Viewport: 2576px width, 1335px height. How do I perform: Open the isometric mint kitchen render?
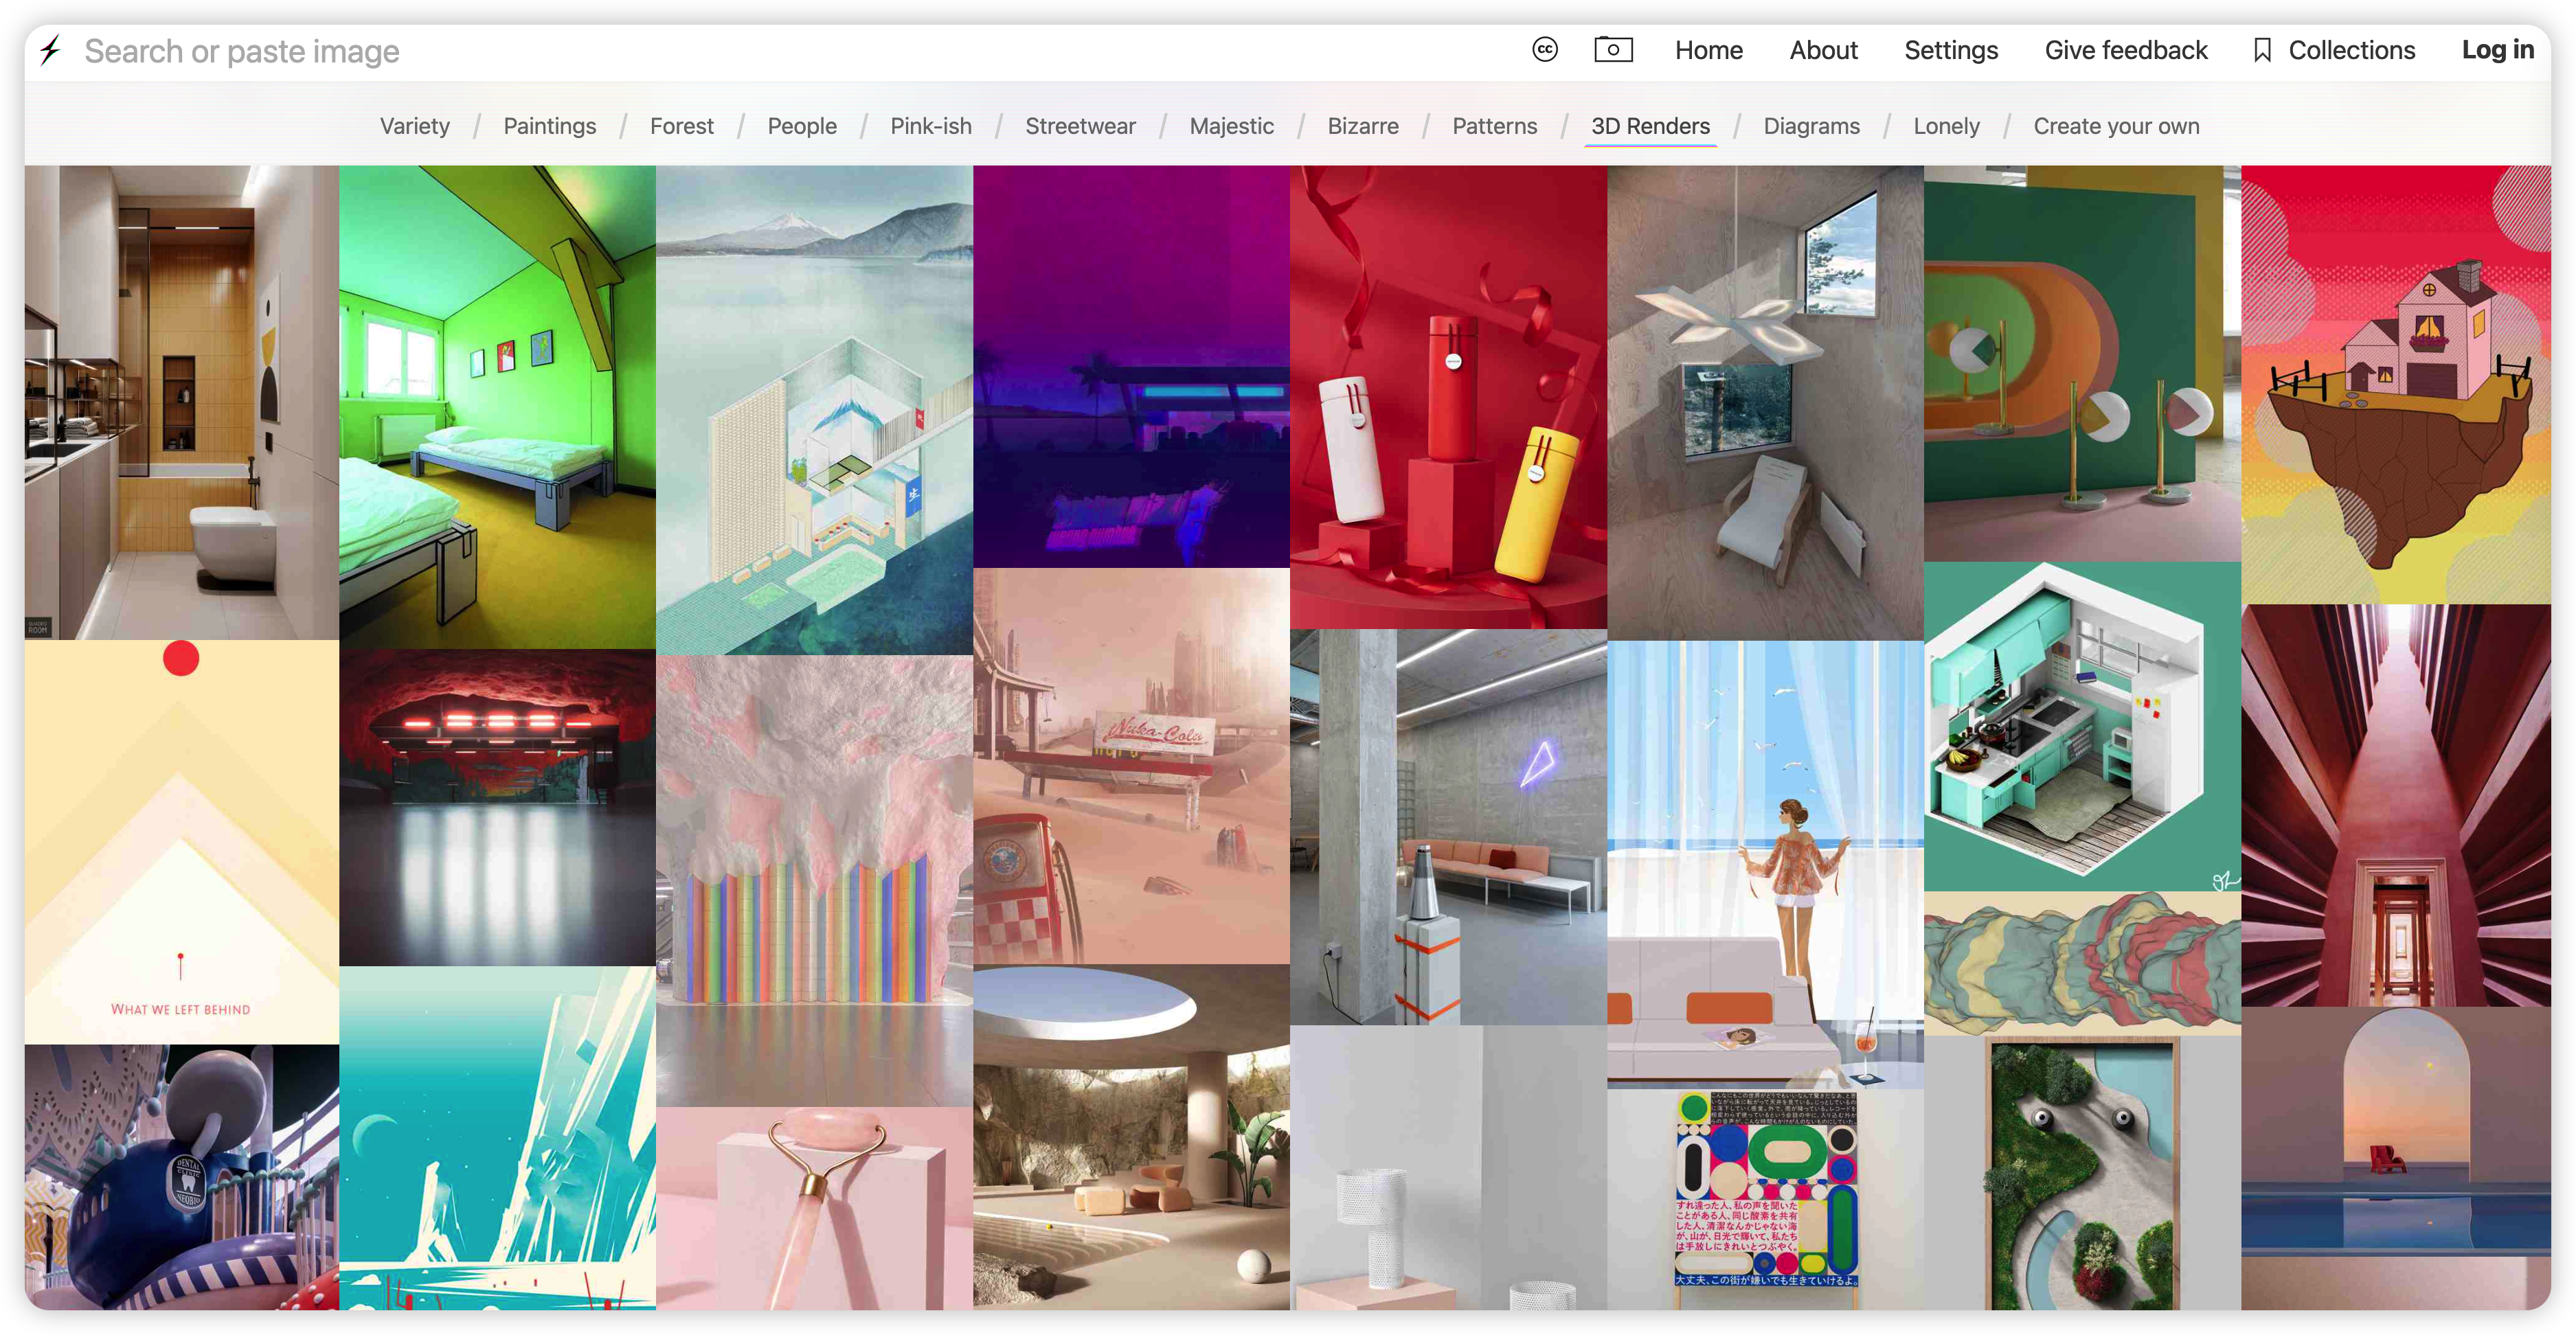tap(2081, 726)
